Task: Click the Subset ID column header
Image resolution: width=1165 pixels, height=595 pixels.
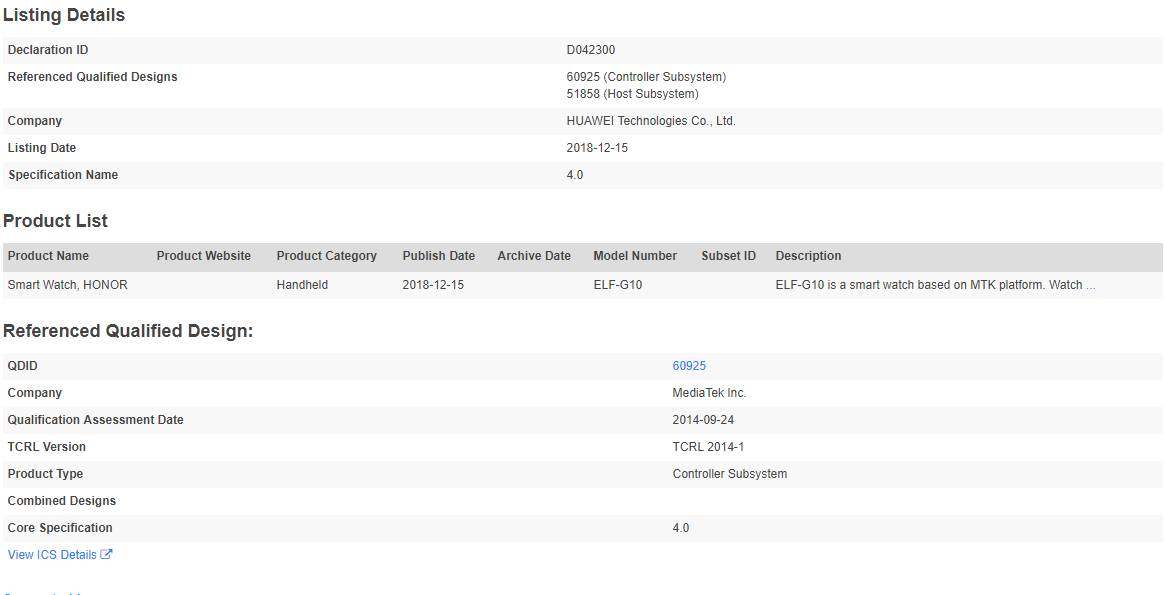Action: tap(728, 256)
